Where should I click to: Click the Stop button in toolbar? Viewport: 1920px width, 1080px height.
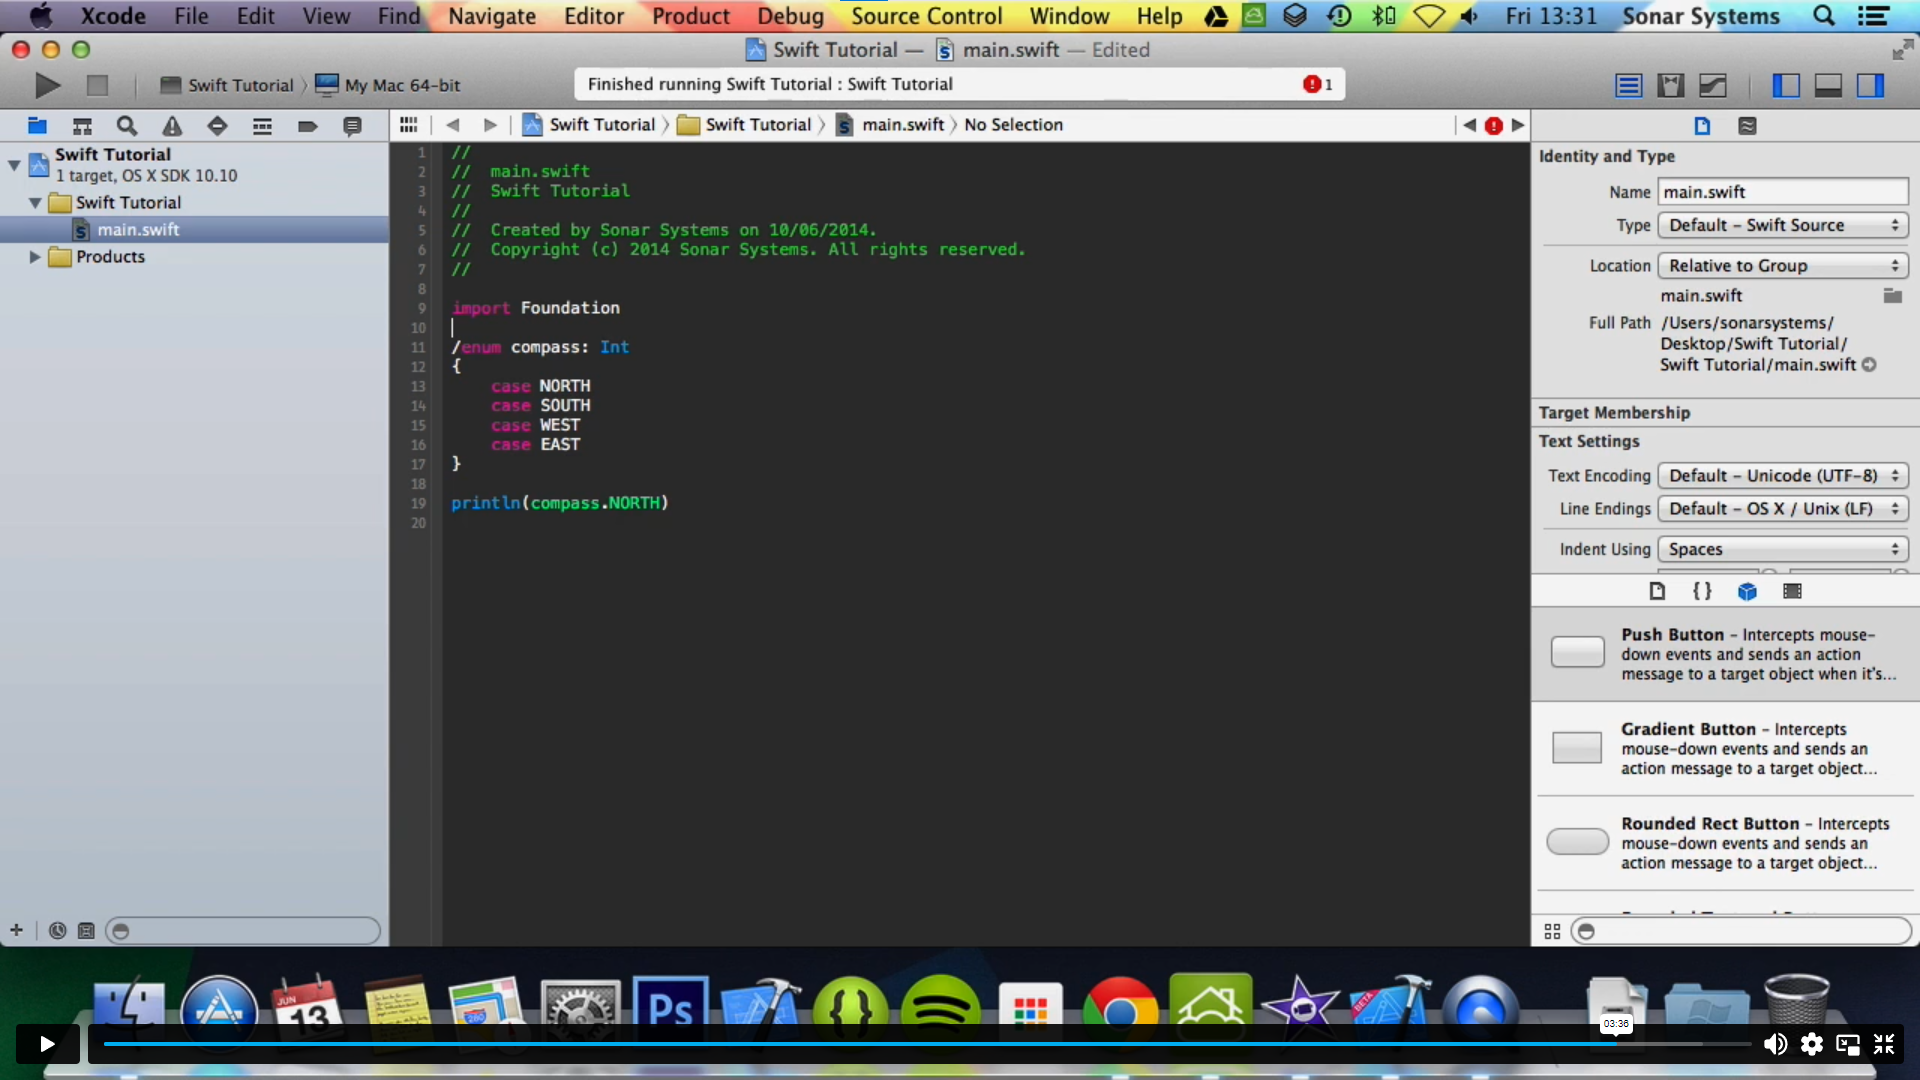coord(96,83)
